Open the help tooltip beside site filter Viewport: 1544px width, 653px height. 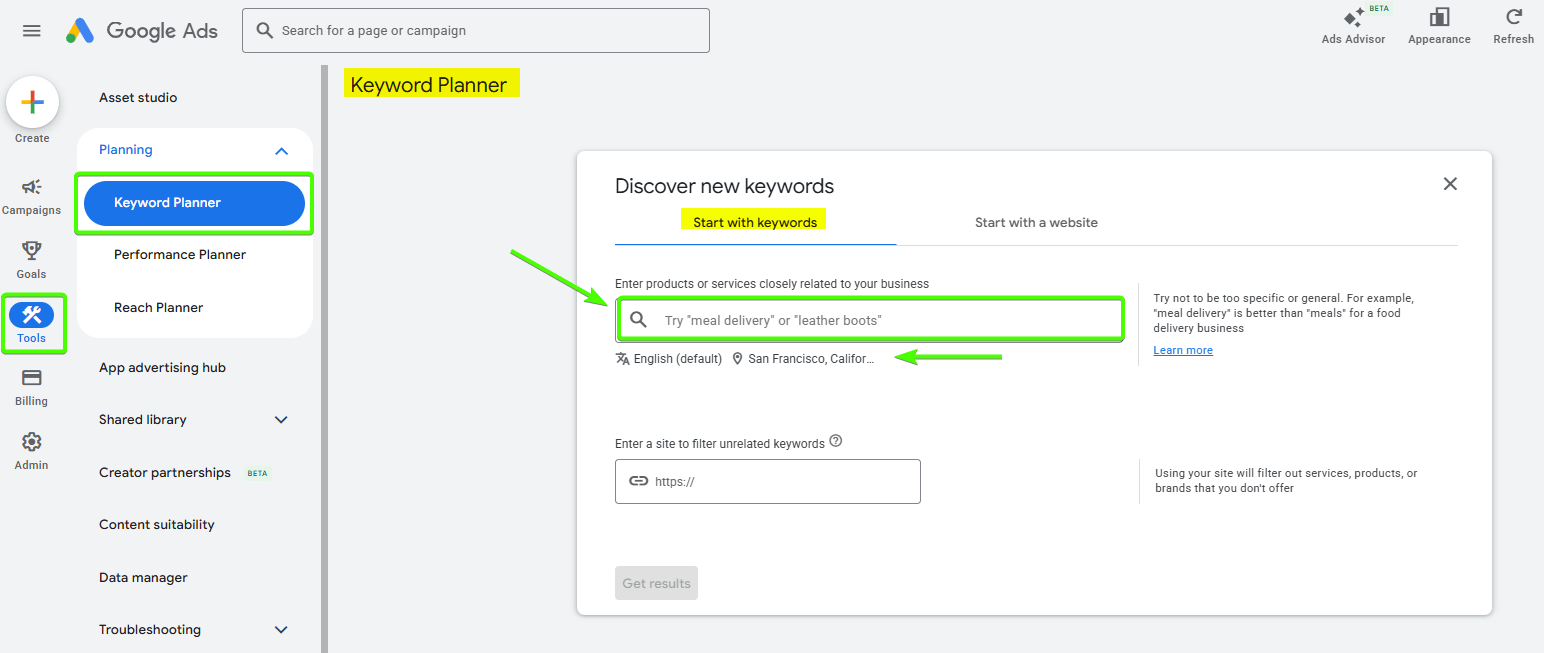pyautogui.click(x=836, y=440)
